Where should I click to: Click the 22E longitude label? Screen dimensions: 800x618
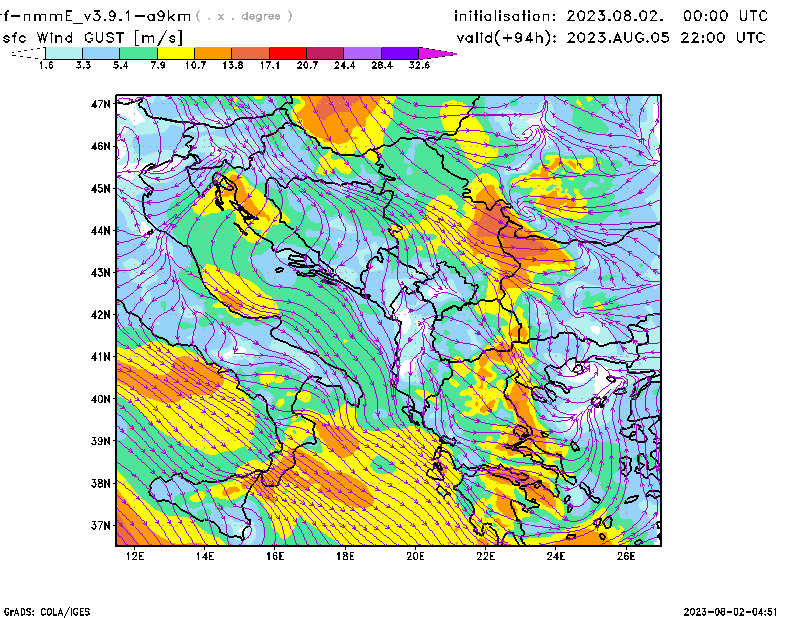click(486, 556)
